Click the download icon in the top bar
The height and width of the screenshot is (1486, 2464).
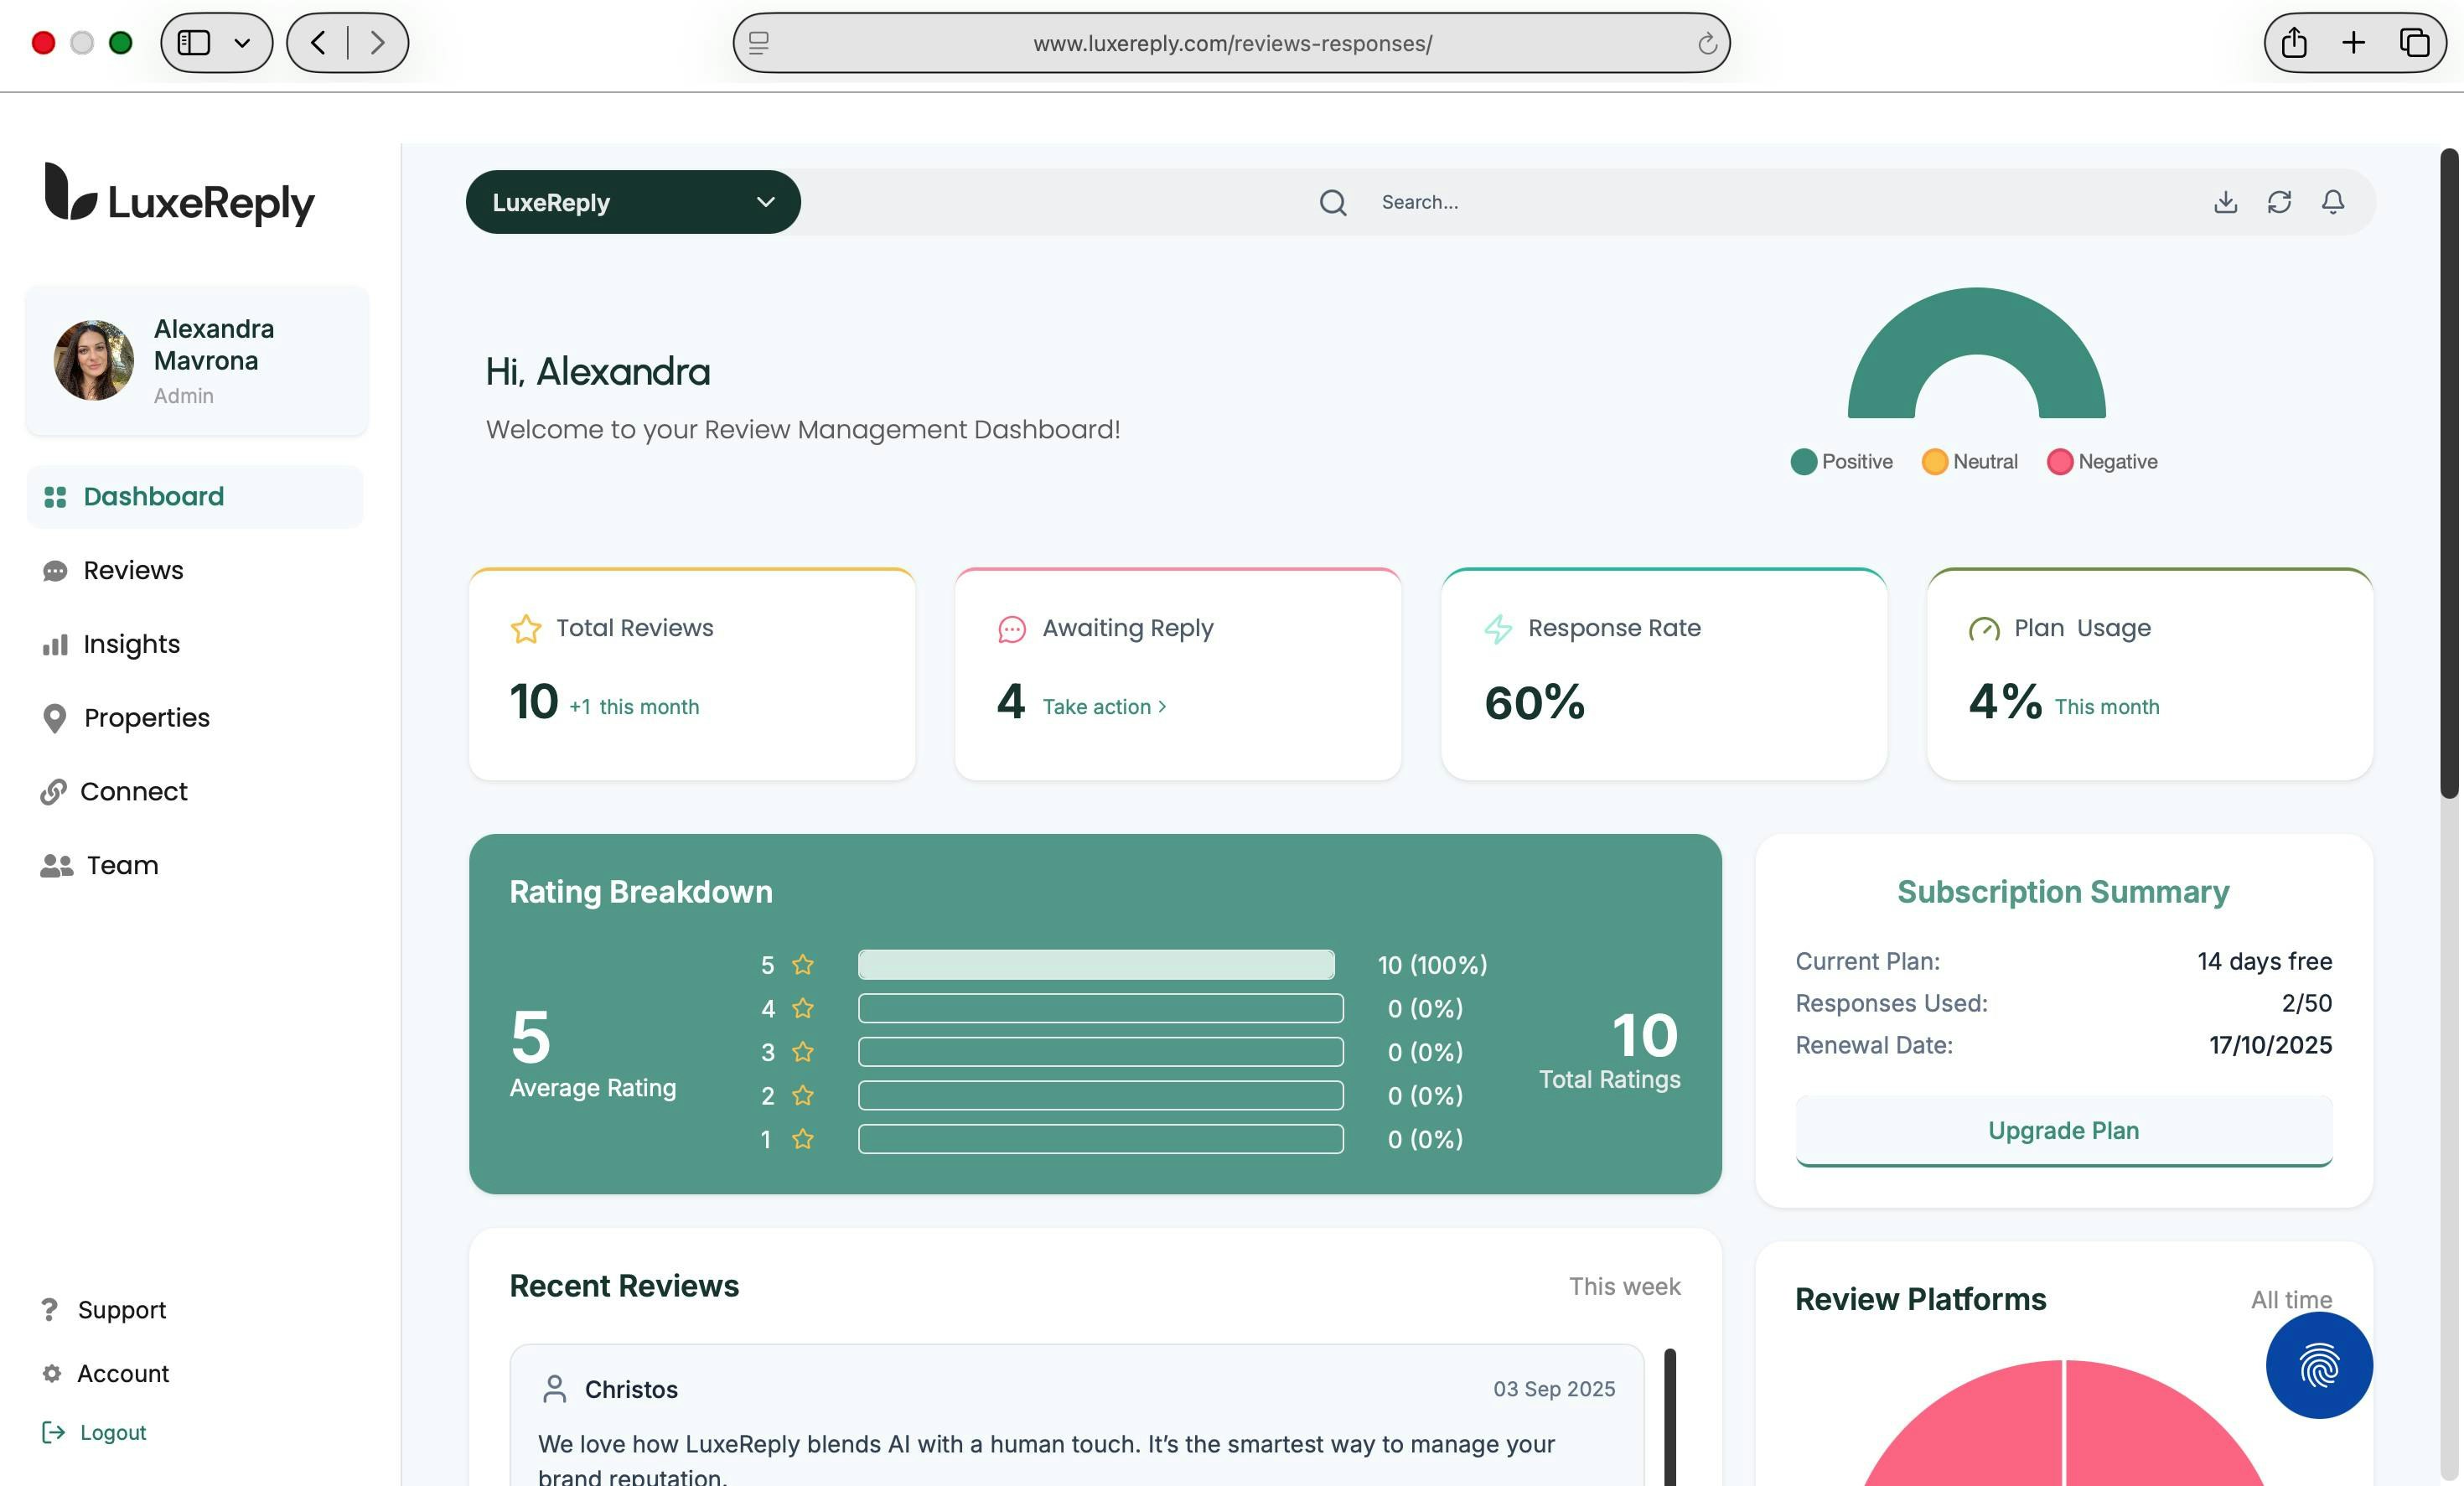2225,202
